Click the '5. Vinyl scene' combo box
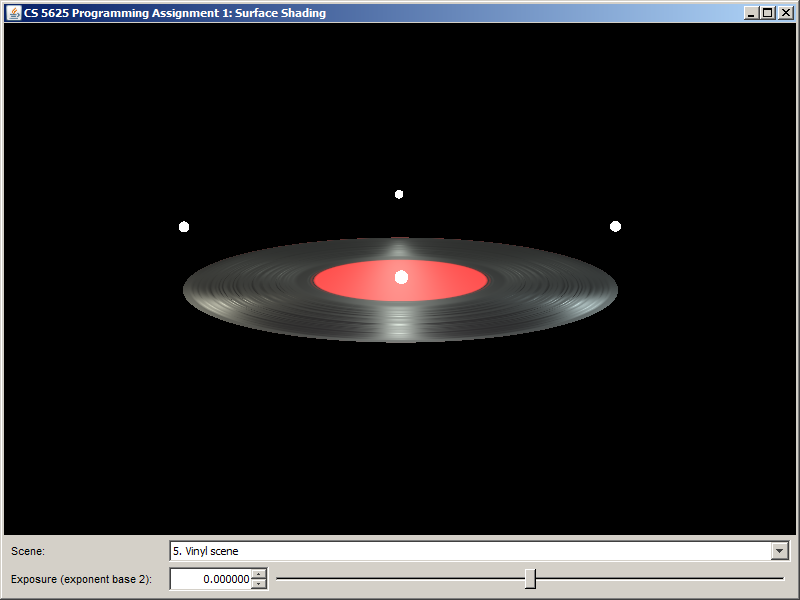Screen dimensions: 800x600 point(470,551)
